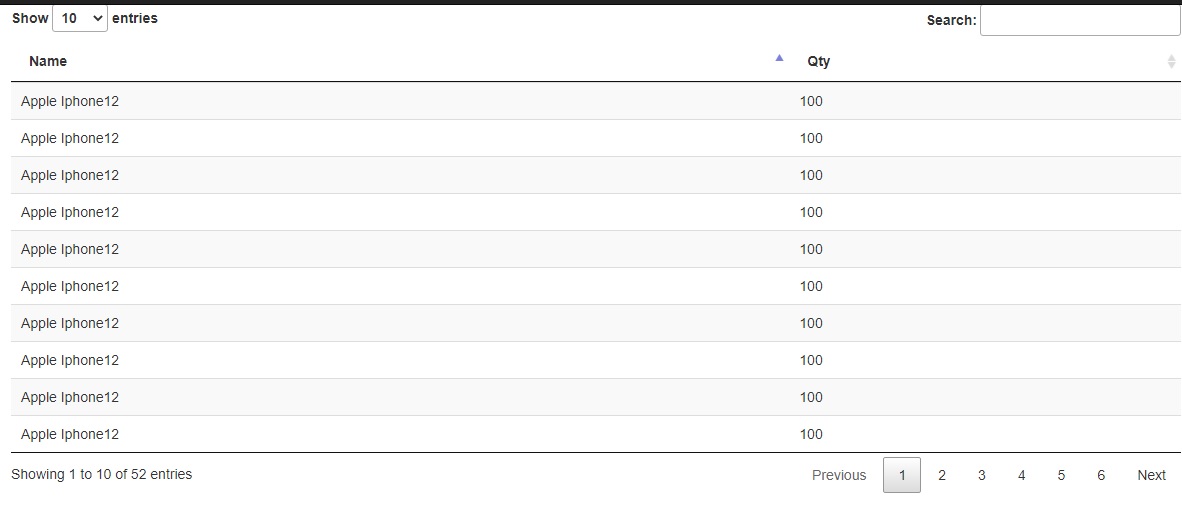The image size is (1182, 531).
Task: Click the third row Apple Iphone12 name cell
Action: click(x=70, y=175)
